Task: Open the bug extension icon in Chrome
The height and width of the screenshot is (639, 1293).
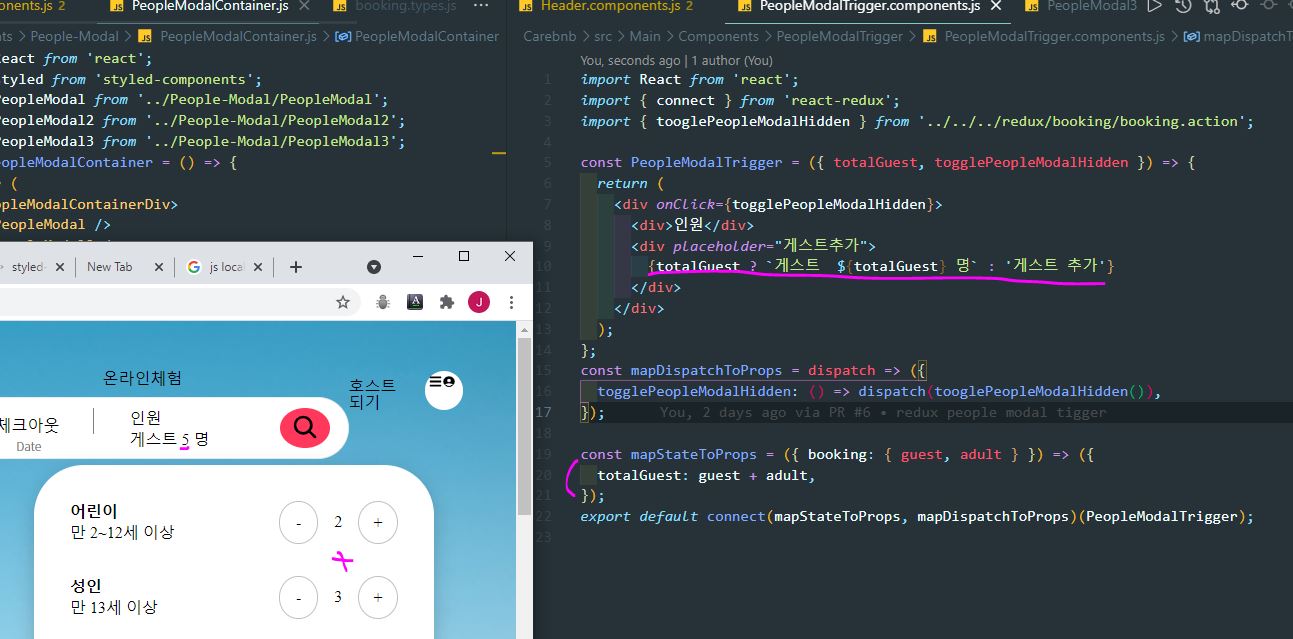Action: [383, 302]
